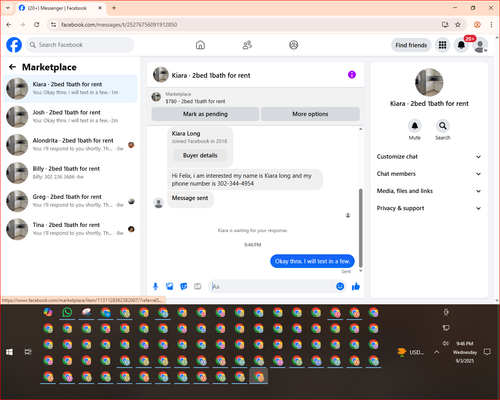Image resolution: width=500 pixels, height=400 pixels.
Task: Click message "Hi Felix, i am interested"
Action: point(245,180)
